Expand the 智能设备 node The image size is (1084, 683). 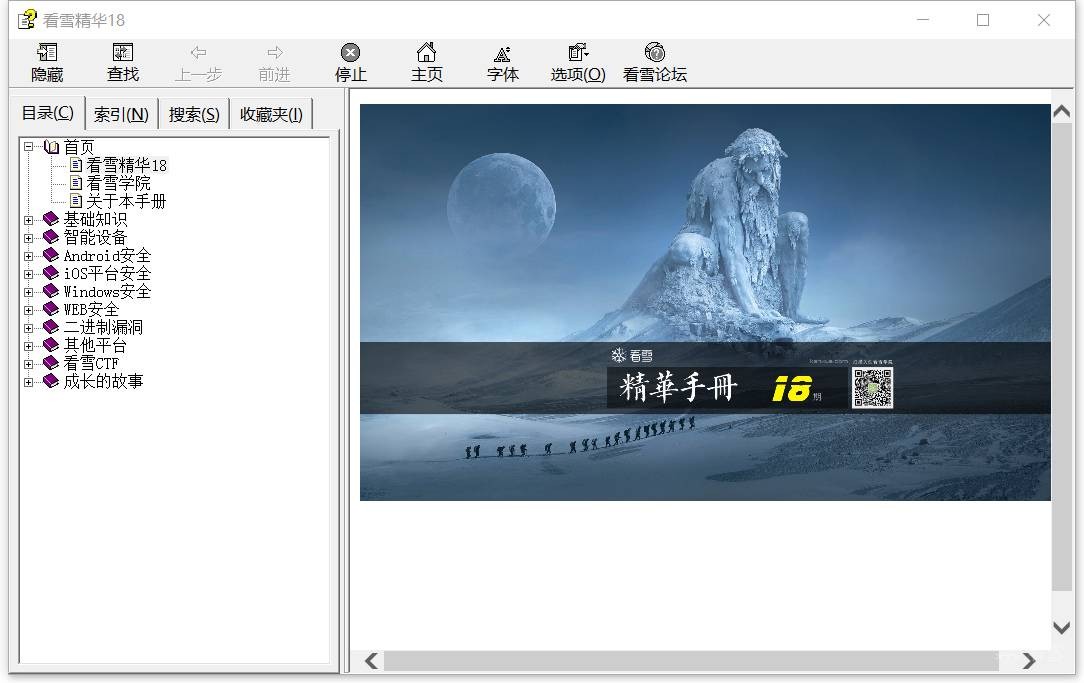click(28, 238)
